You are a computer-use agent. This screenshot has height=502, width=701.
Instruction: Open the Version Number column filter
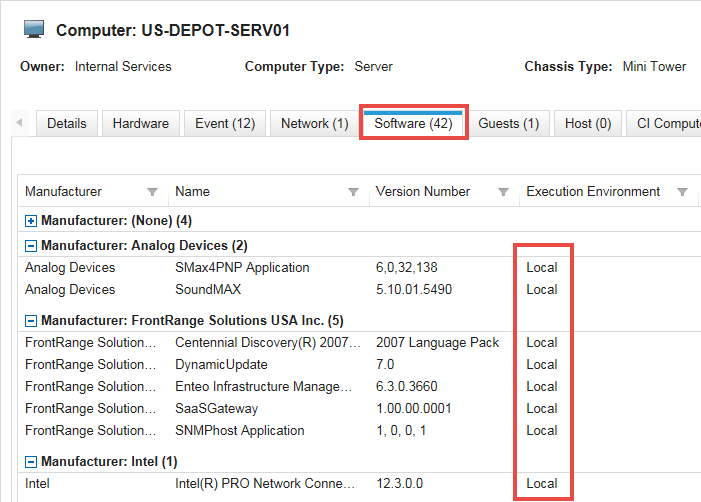(x=503, y=192)
